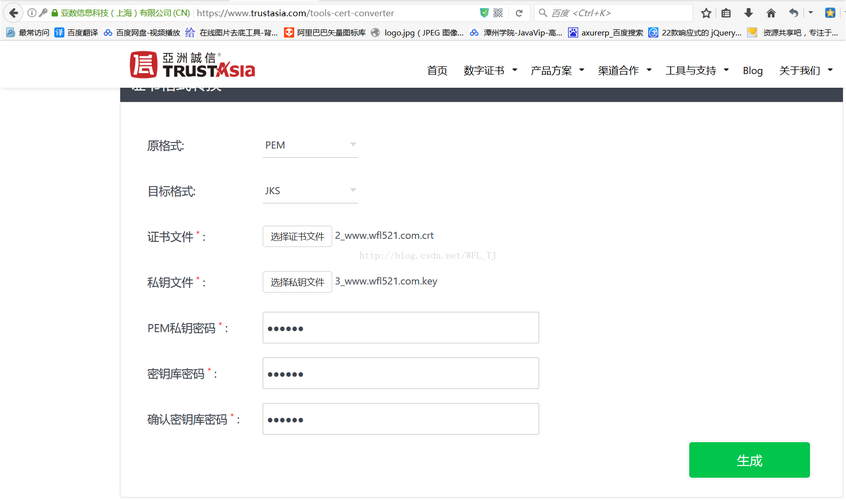
Task: Expand the 工具与支持 menu
Action: [x=697, y=71]
